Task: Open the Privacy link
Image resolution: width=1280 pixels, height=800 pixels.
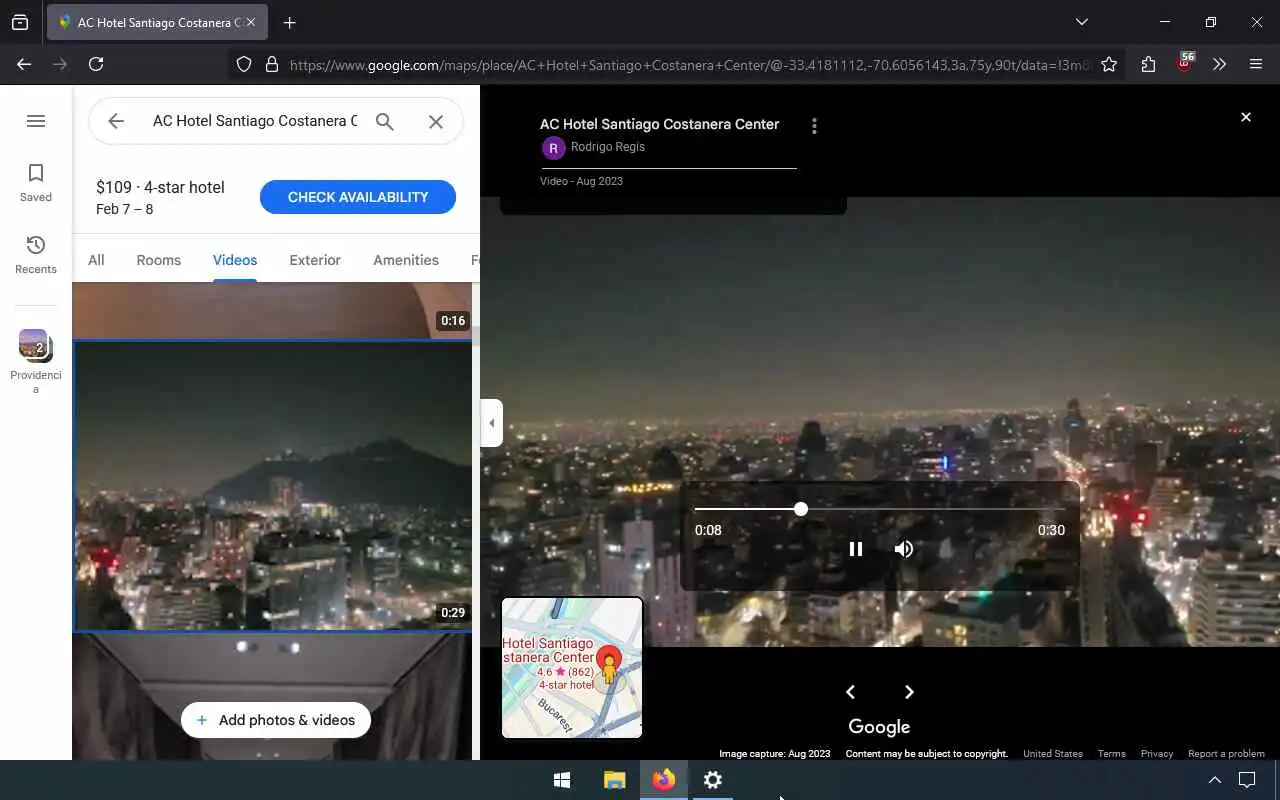Action: (1157, 754)
